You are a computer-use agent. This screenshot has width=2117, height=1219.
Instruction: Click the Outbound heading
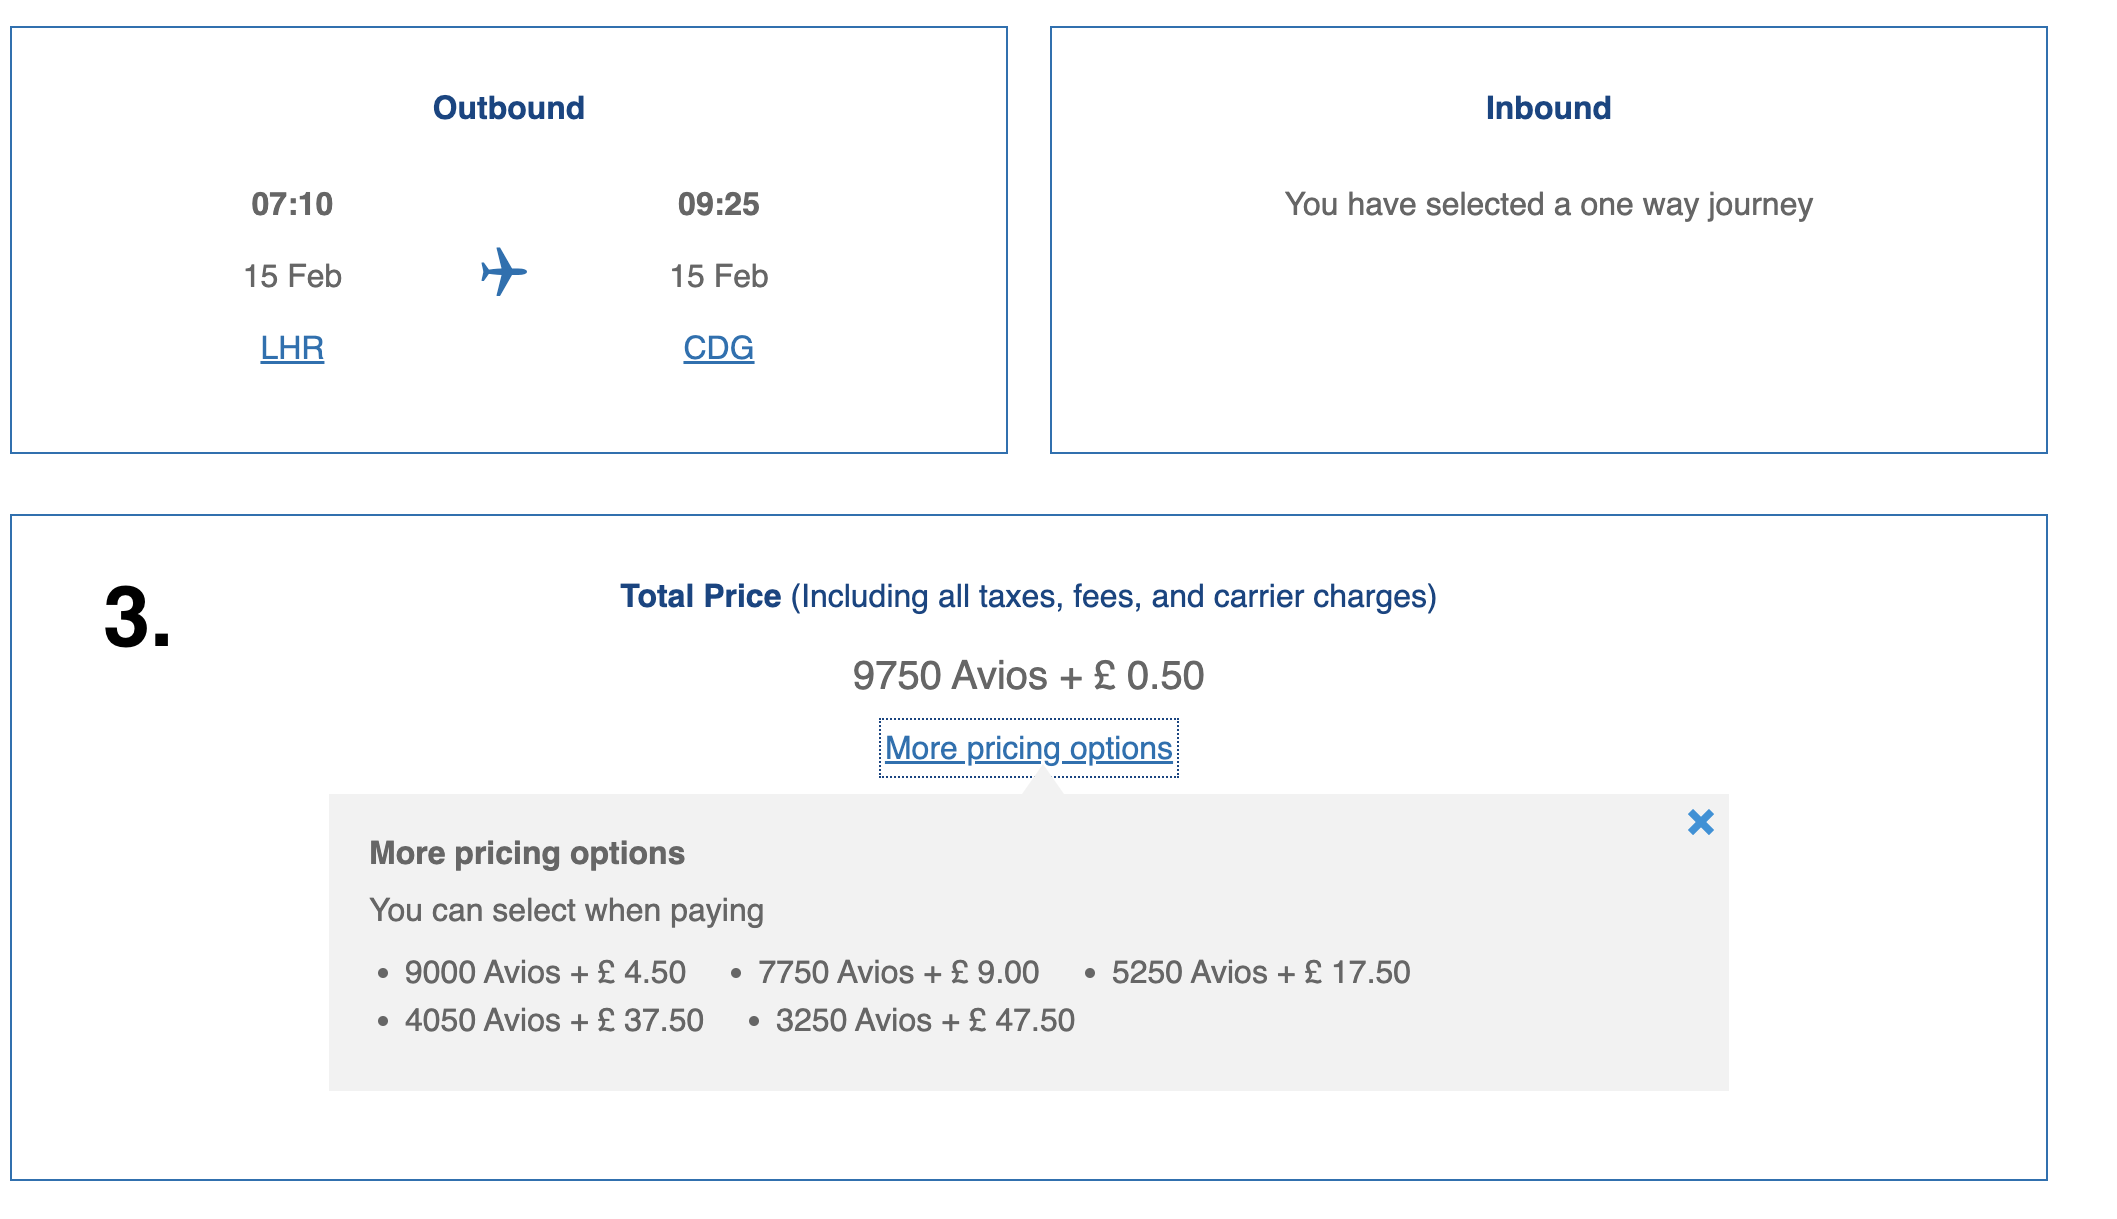click(x=508, y=108)
